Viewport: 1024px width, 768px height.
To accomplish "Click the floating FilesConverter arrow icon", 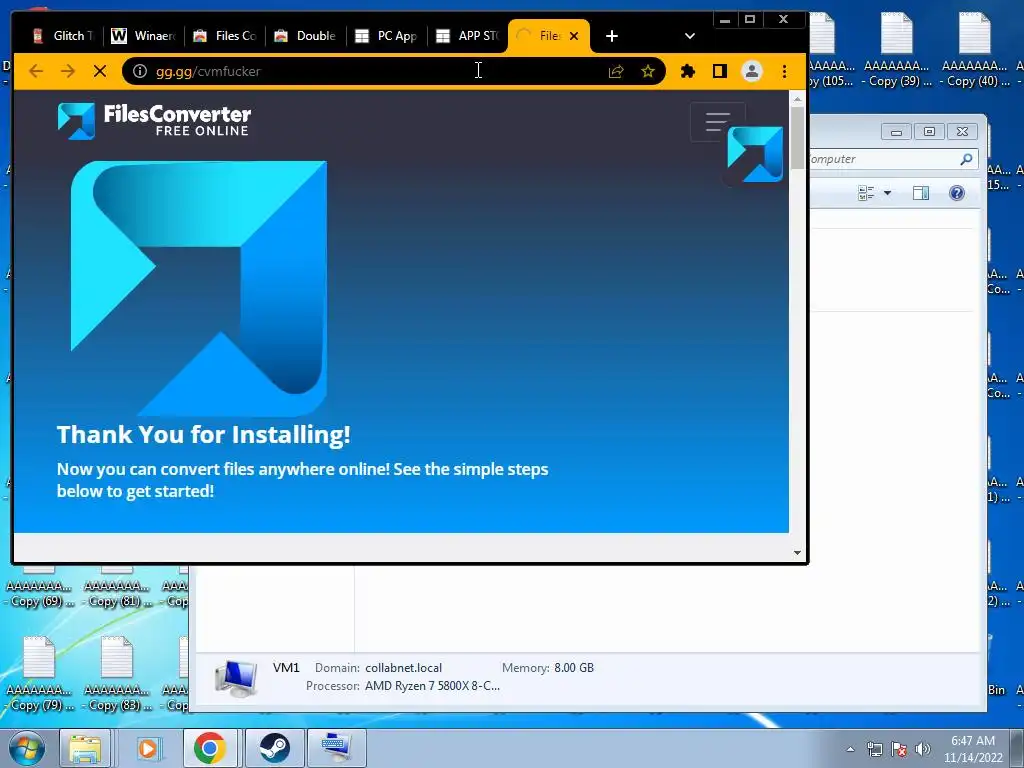I will pos(755,155).
